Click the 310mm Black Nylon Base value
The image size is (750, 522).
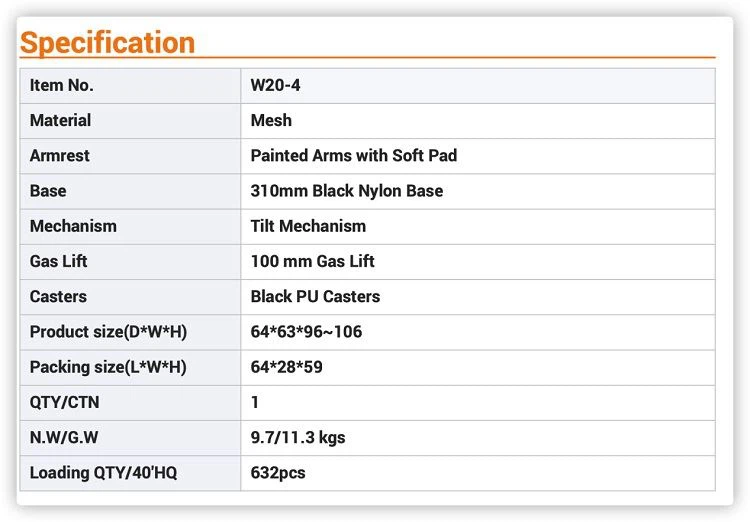point(346,190)
